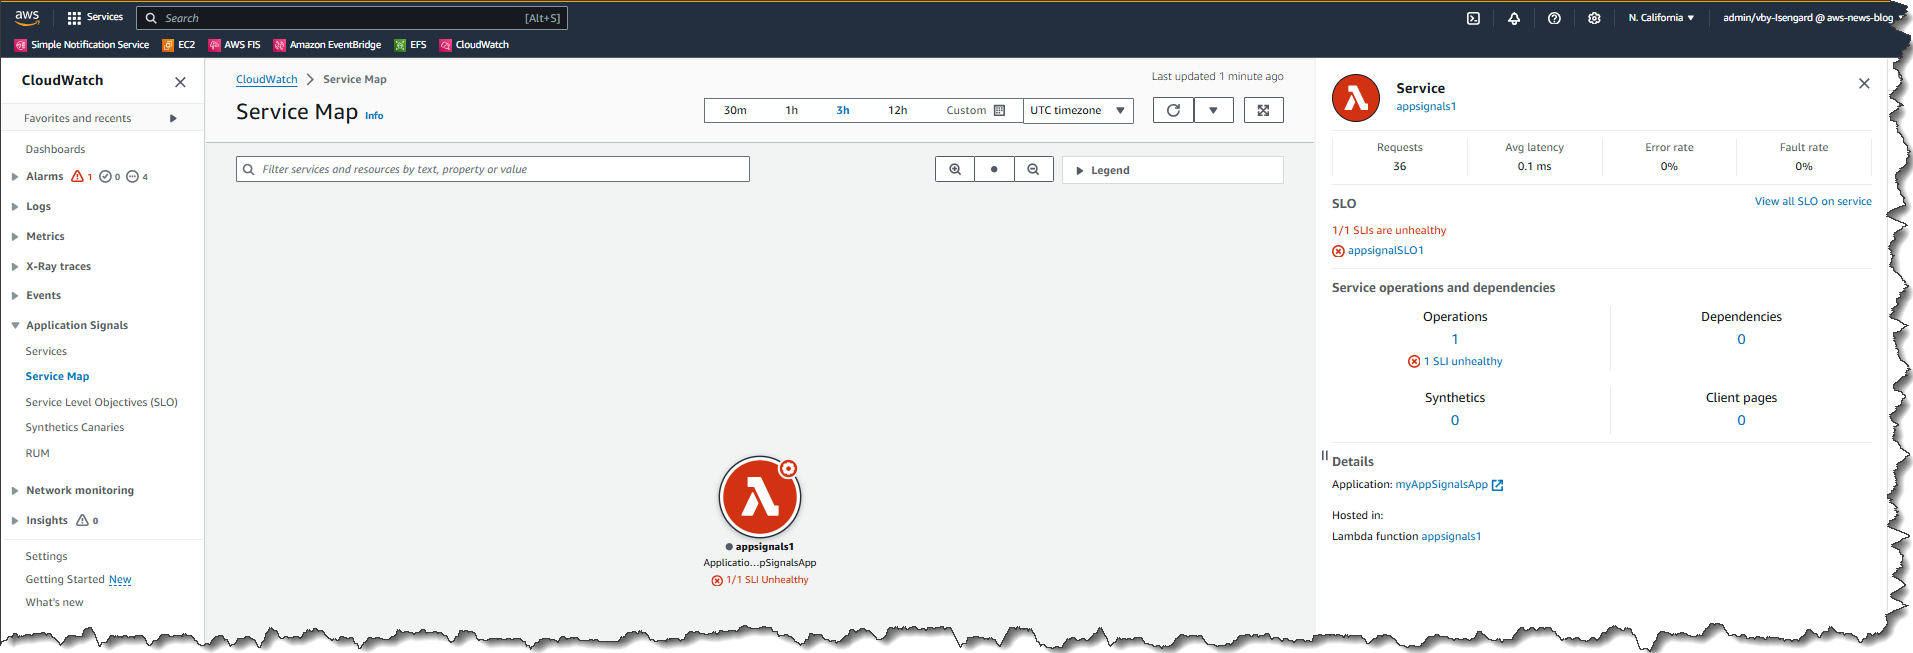1913x653 pixels.
Task: Zoom out on the service map
Action: (x=1033, y=169)
